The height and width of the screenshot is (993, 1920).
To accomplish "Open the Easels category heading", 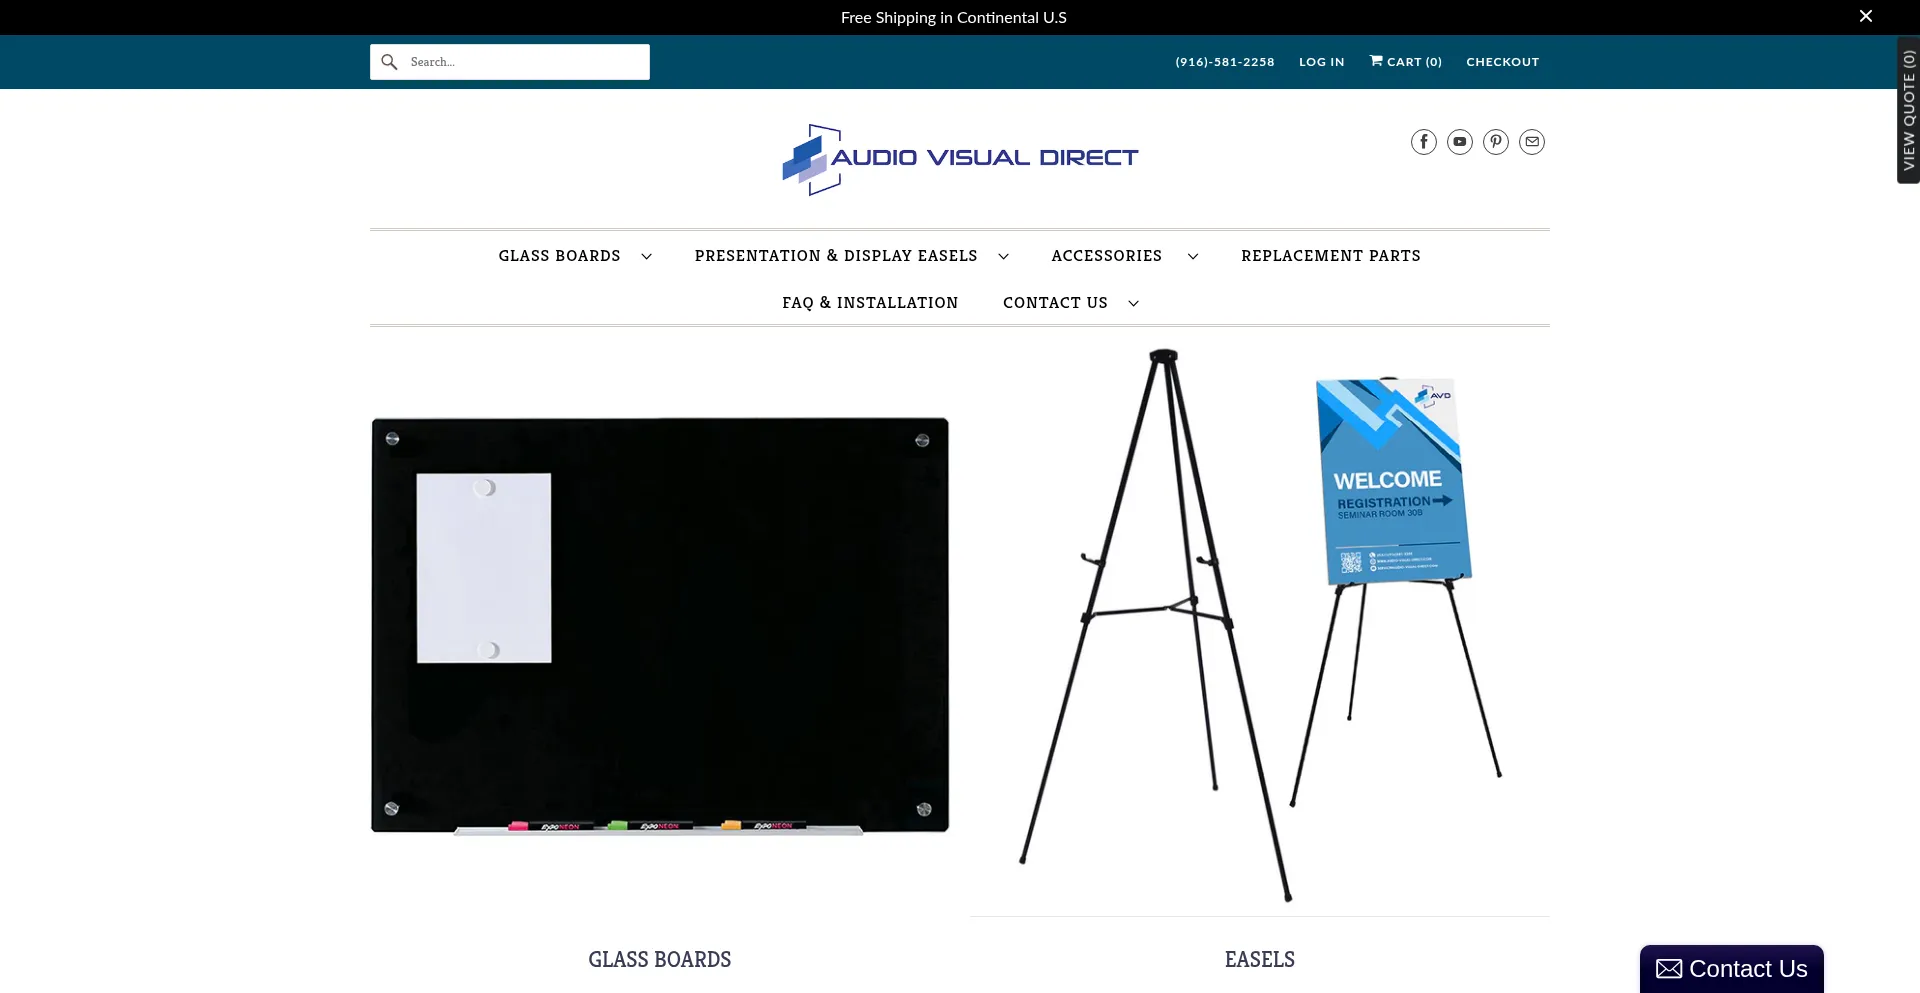I will [x=1260, y=960].
